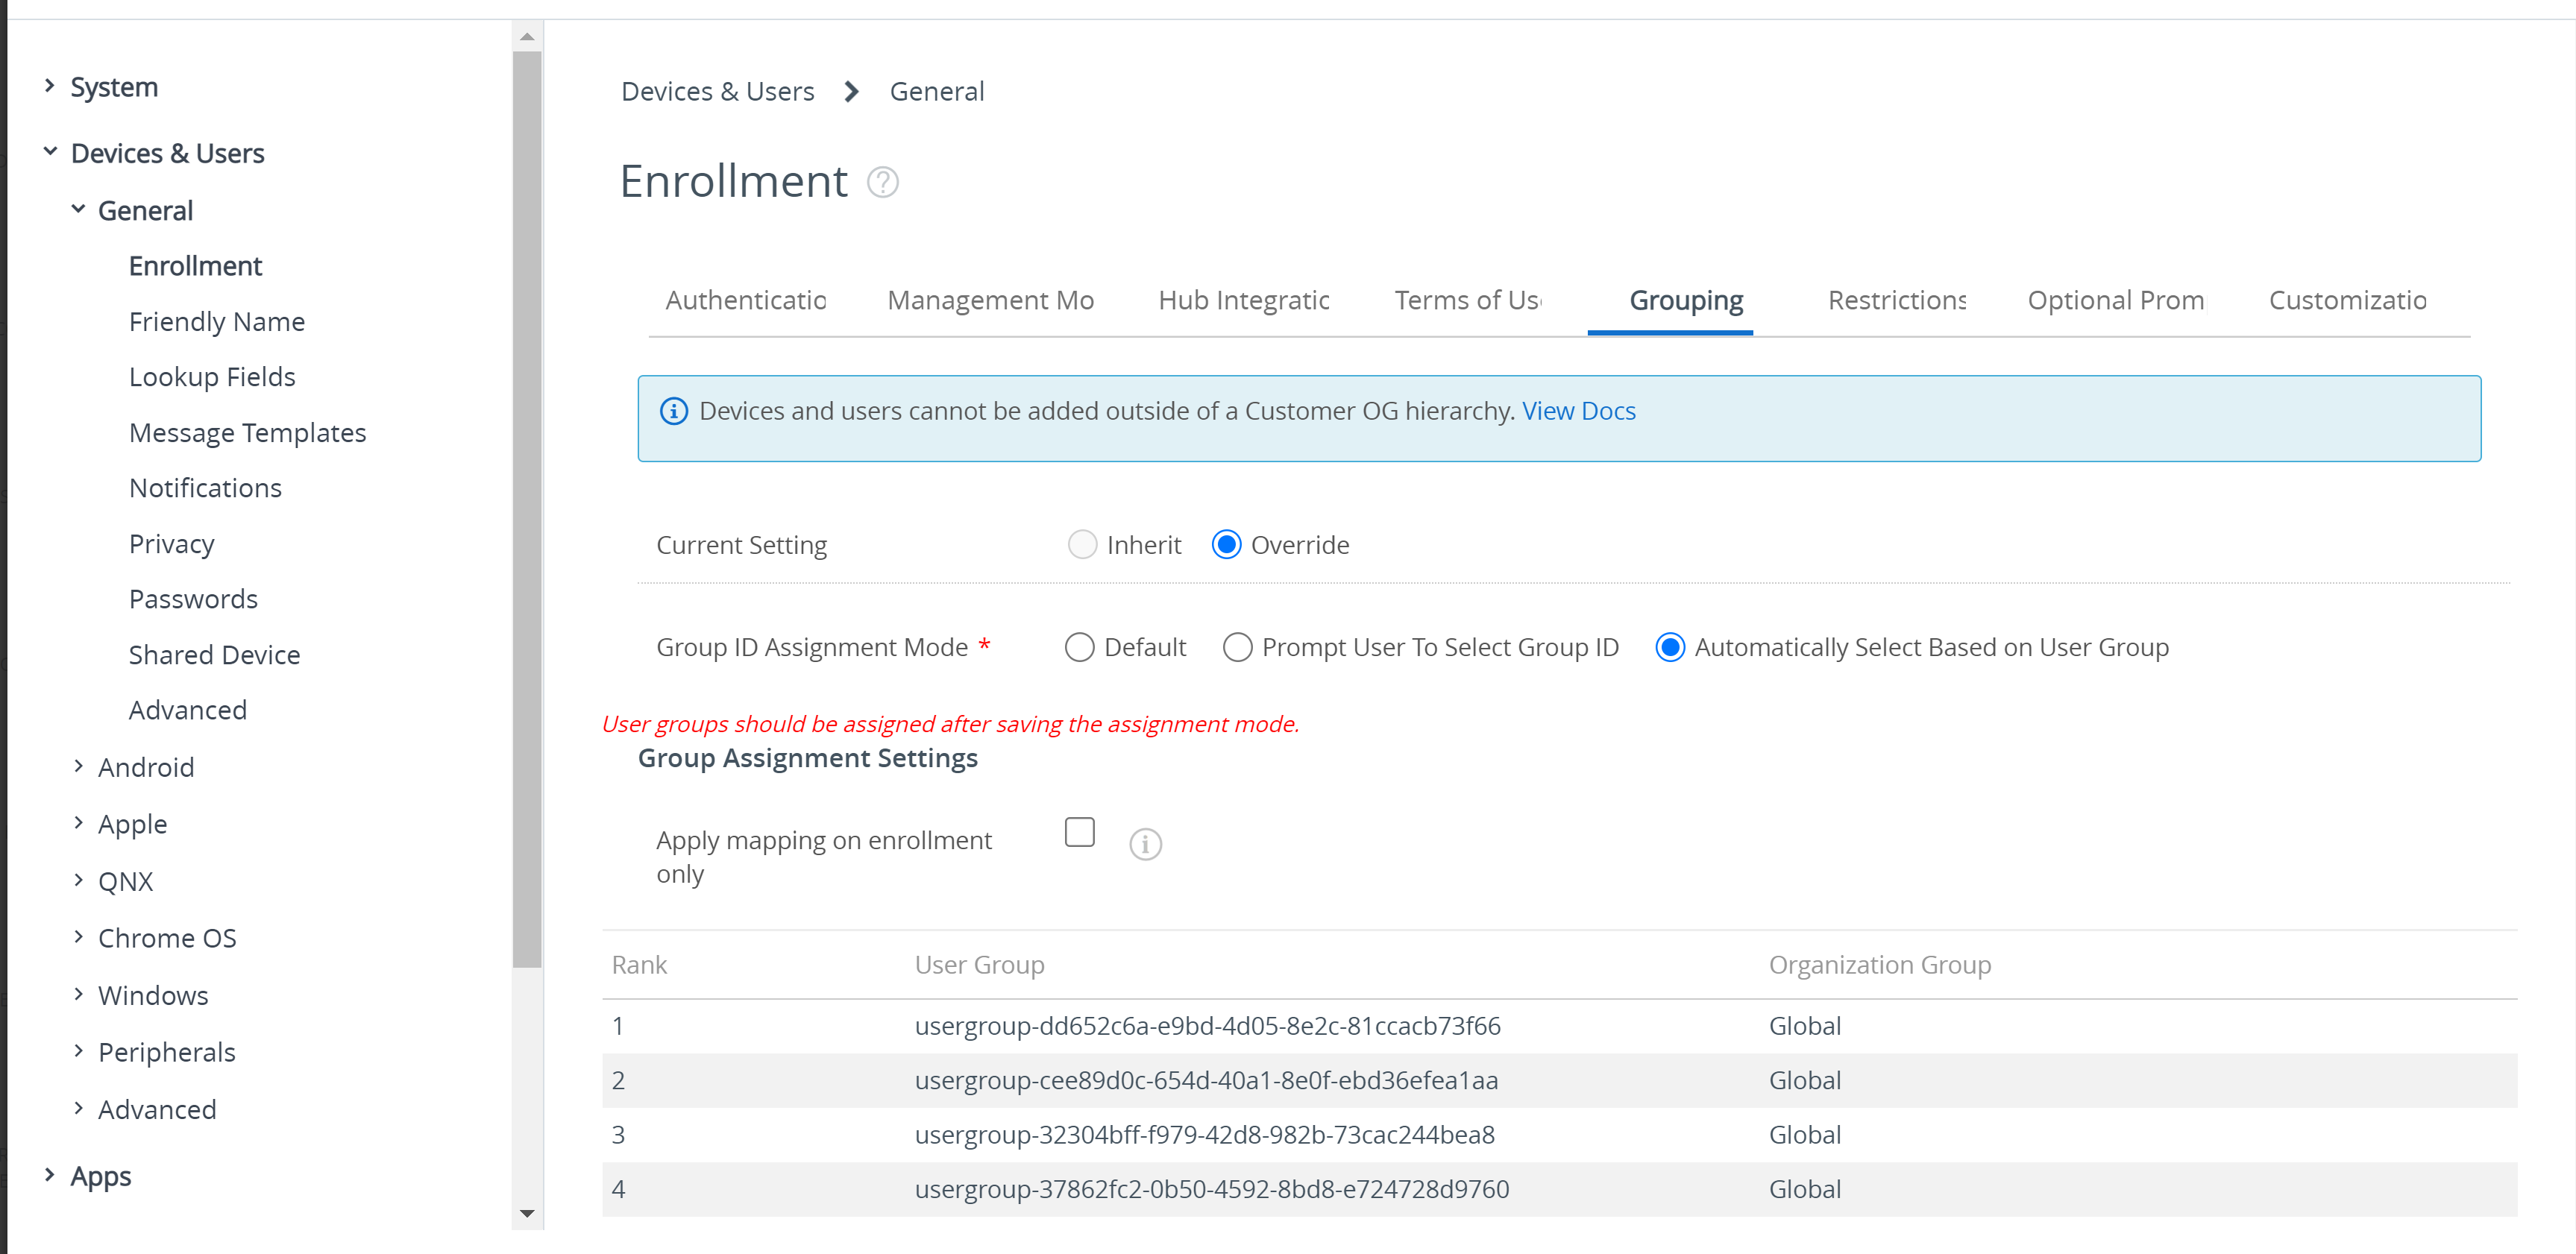Click Global in the rank 1 row
Screen dimensions: 2576x1254
click(x=1804, y=1026)
